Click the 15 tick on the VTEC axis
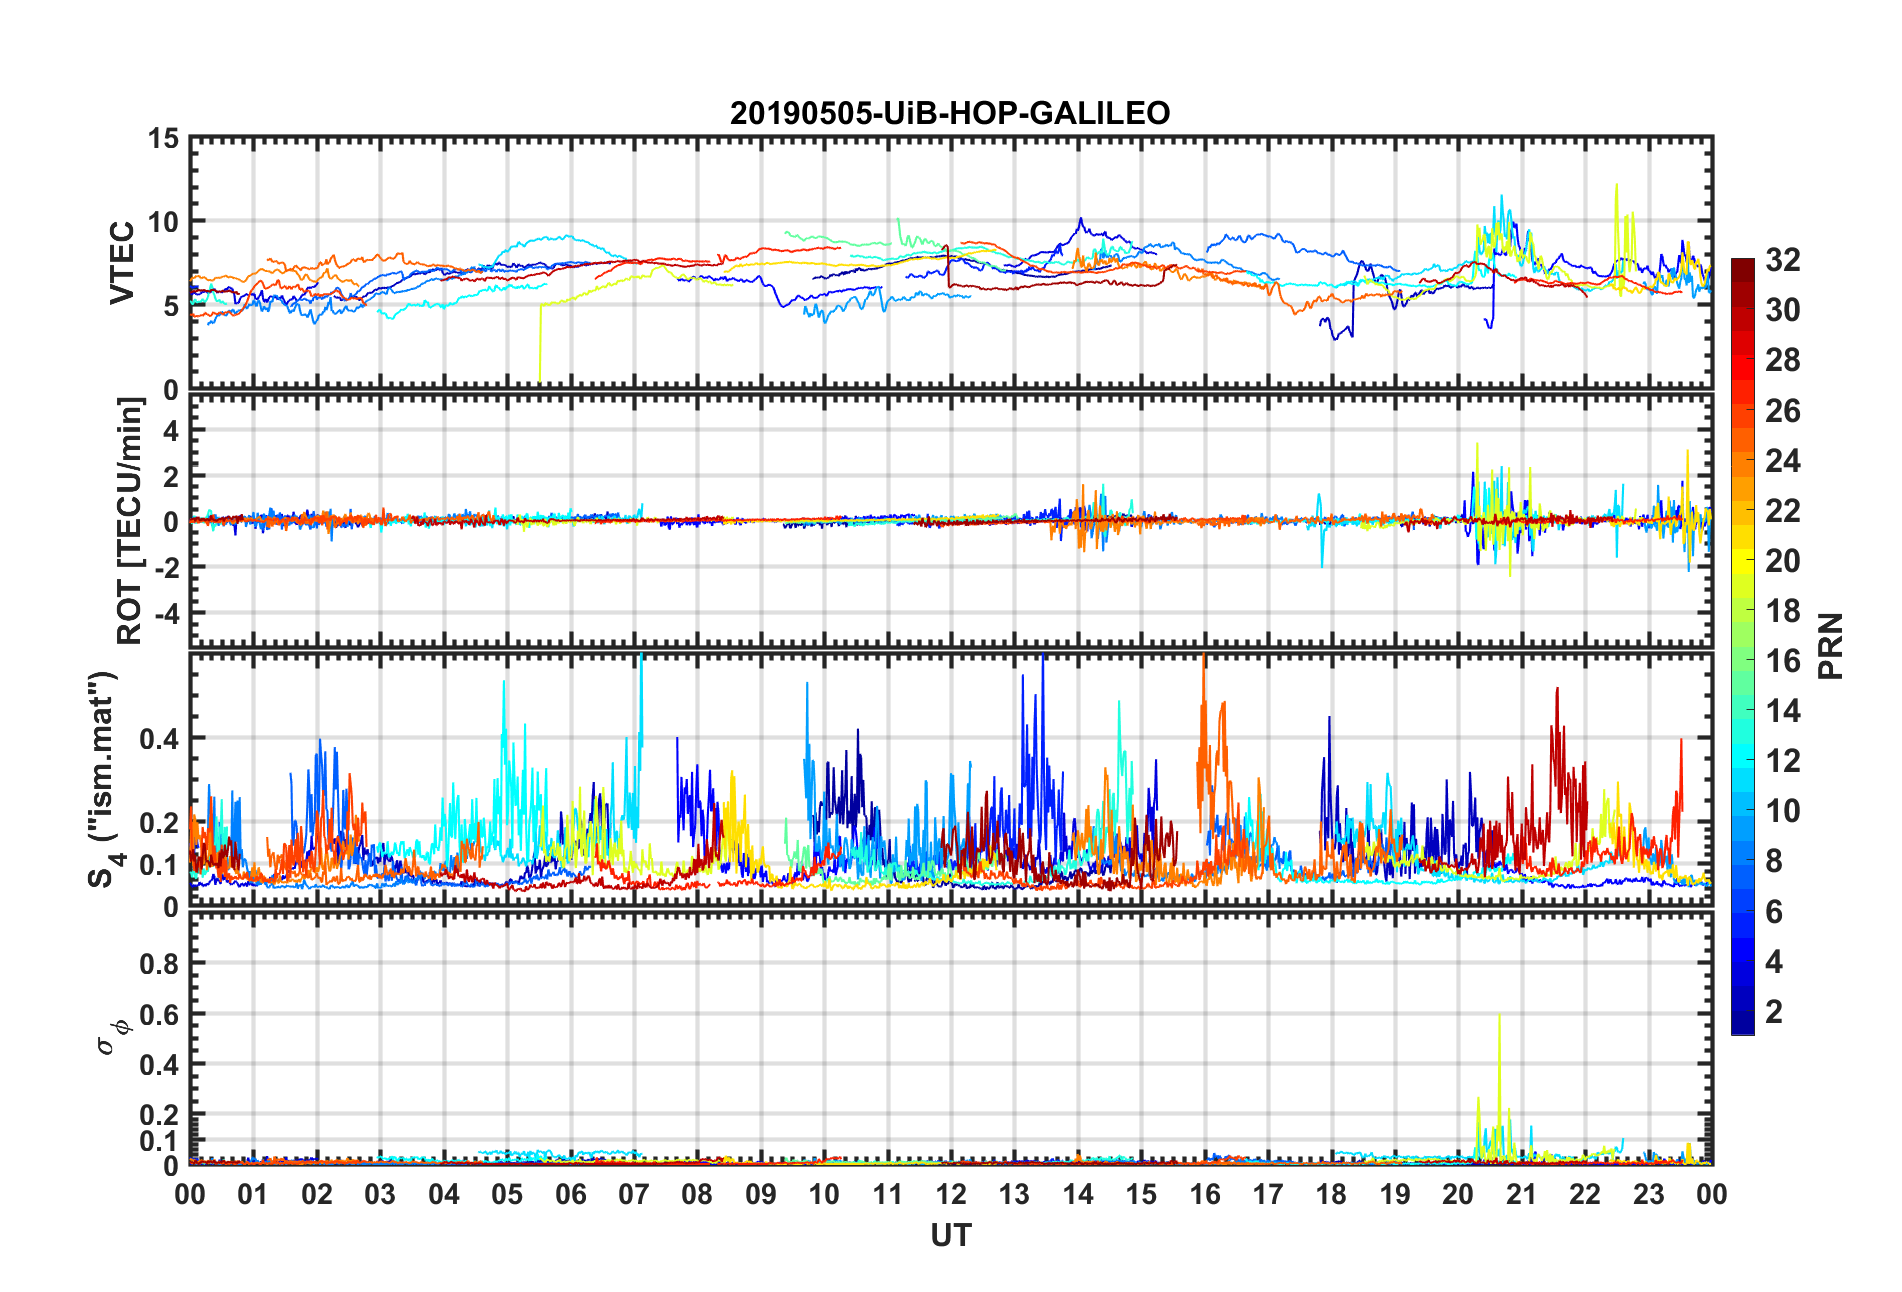This screenshot has height=1292, width=1902. click(x=163, y=139)
